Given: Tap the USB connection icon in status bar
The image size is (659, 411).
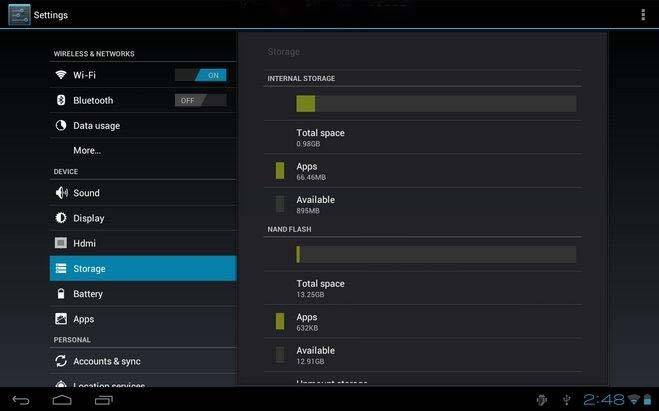Looking at the screenshot, I should [x=567, y=400].
